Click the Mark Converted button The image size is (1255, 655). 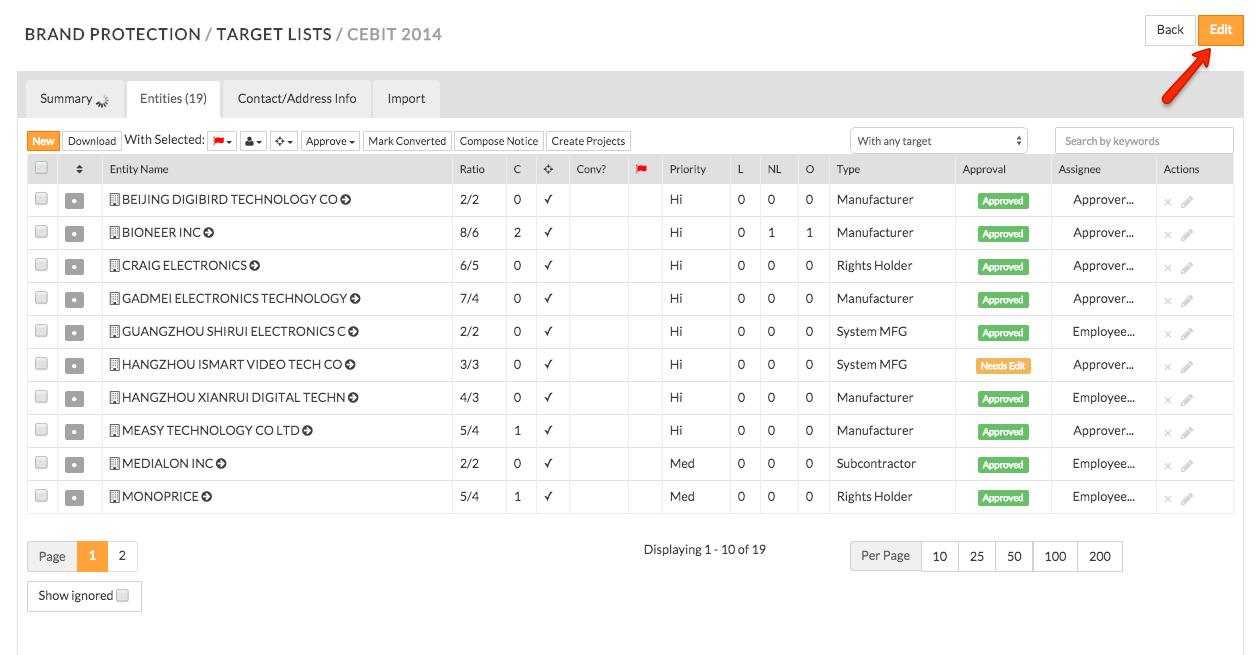407,141
